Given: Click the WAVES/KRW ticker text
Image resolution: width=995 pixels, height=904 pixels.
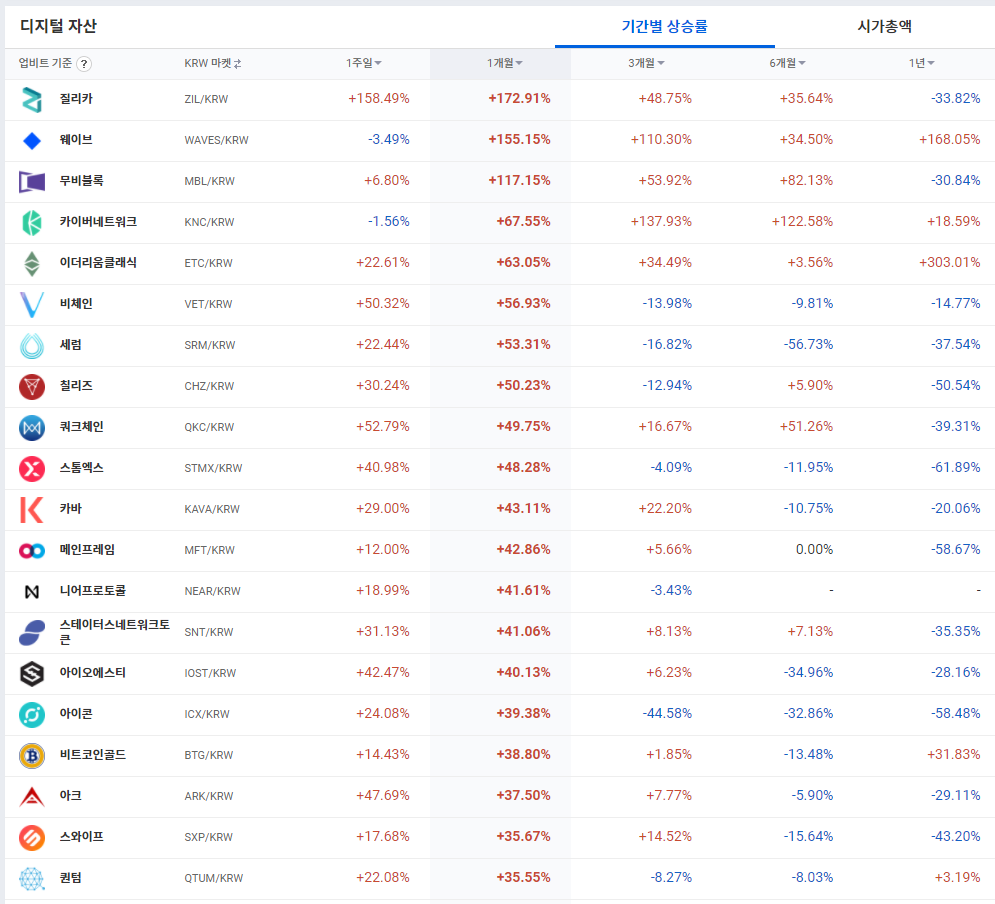Looking at the screenshot, I should tap(216, 140).
